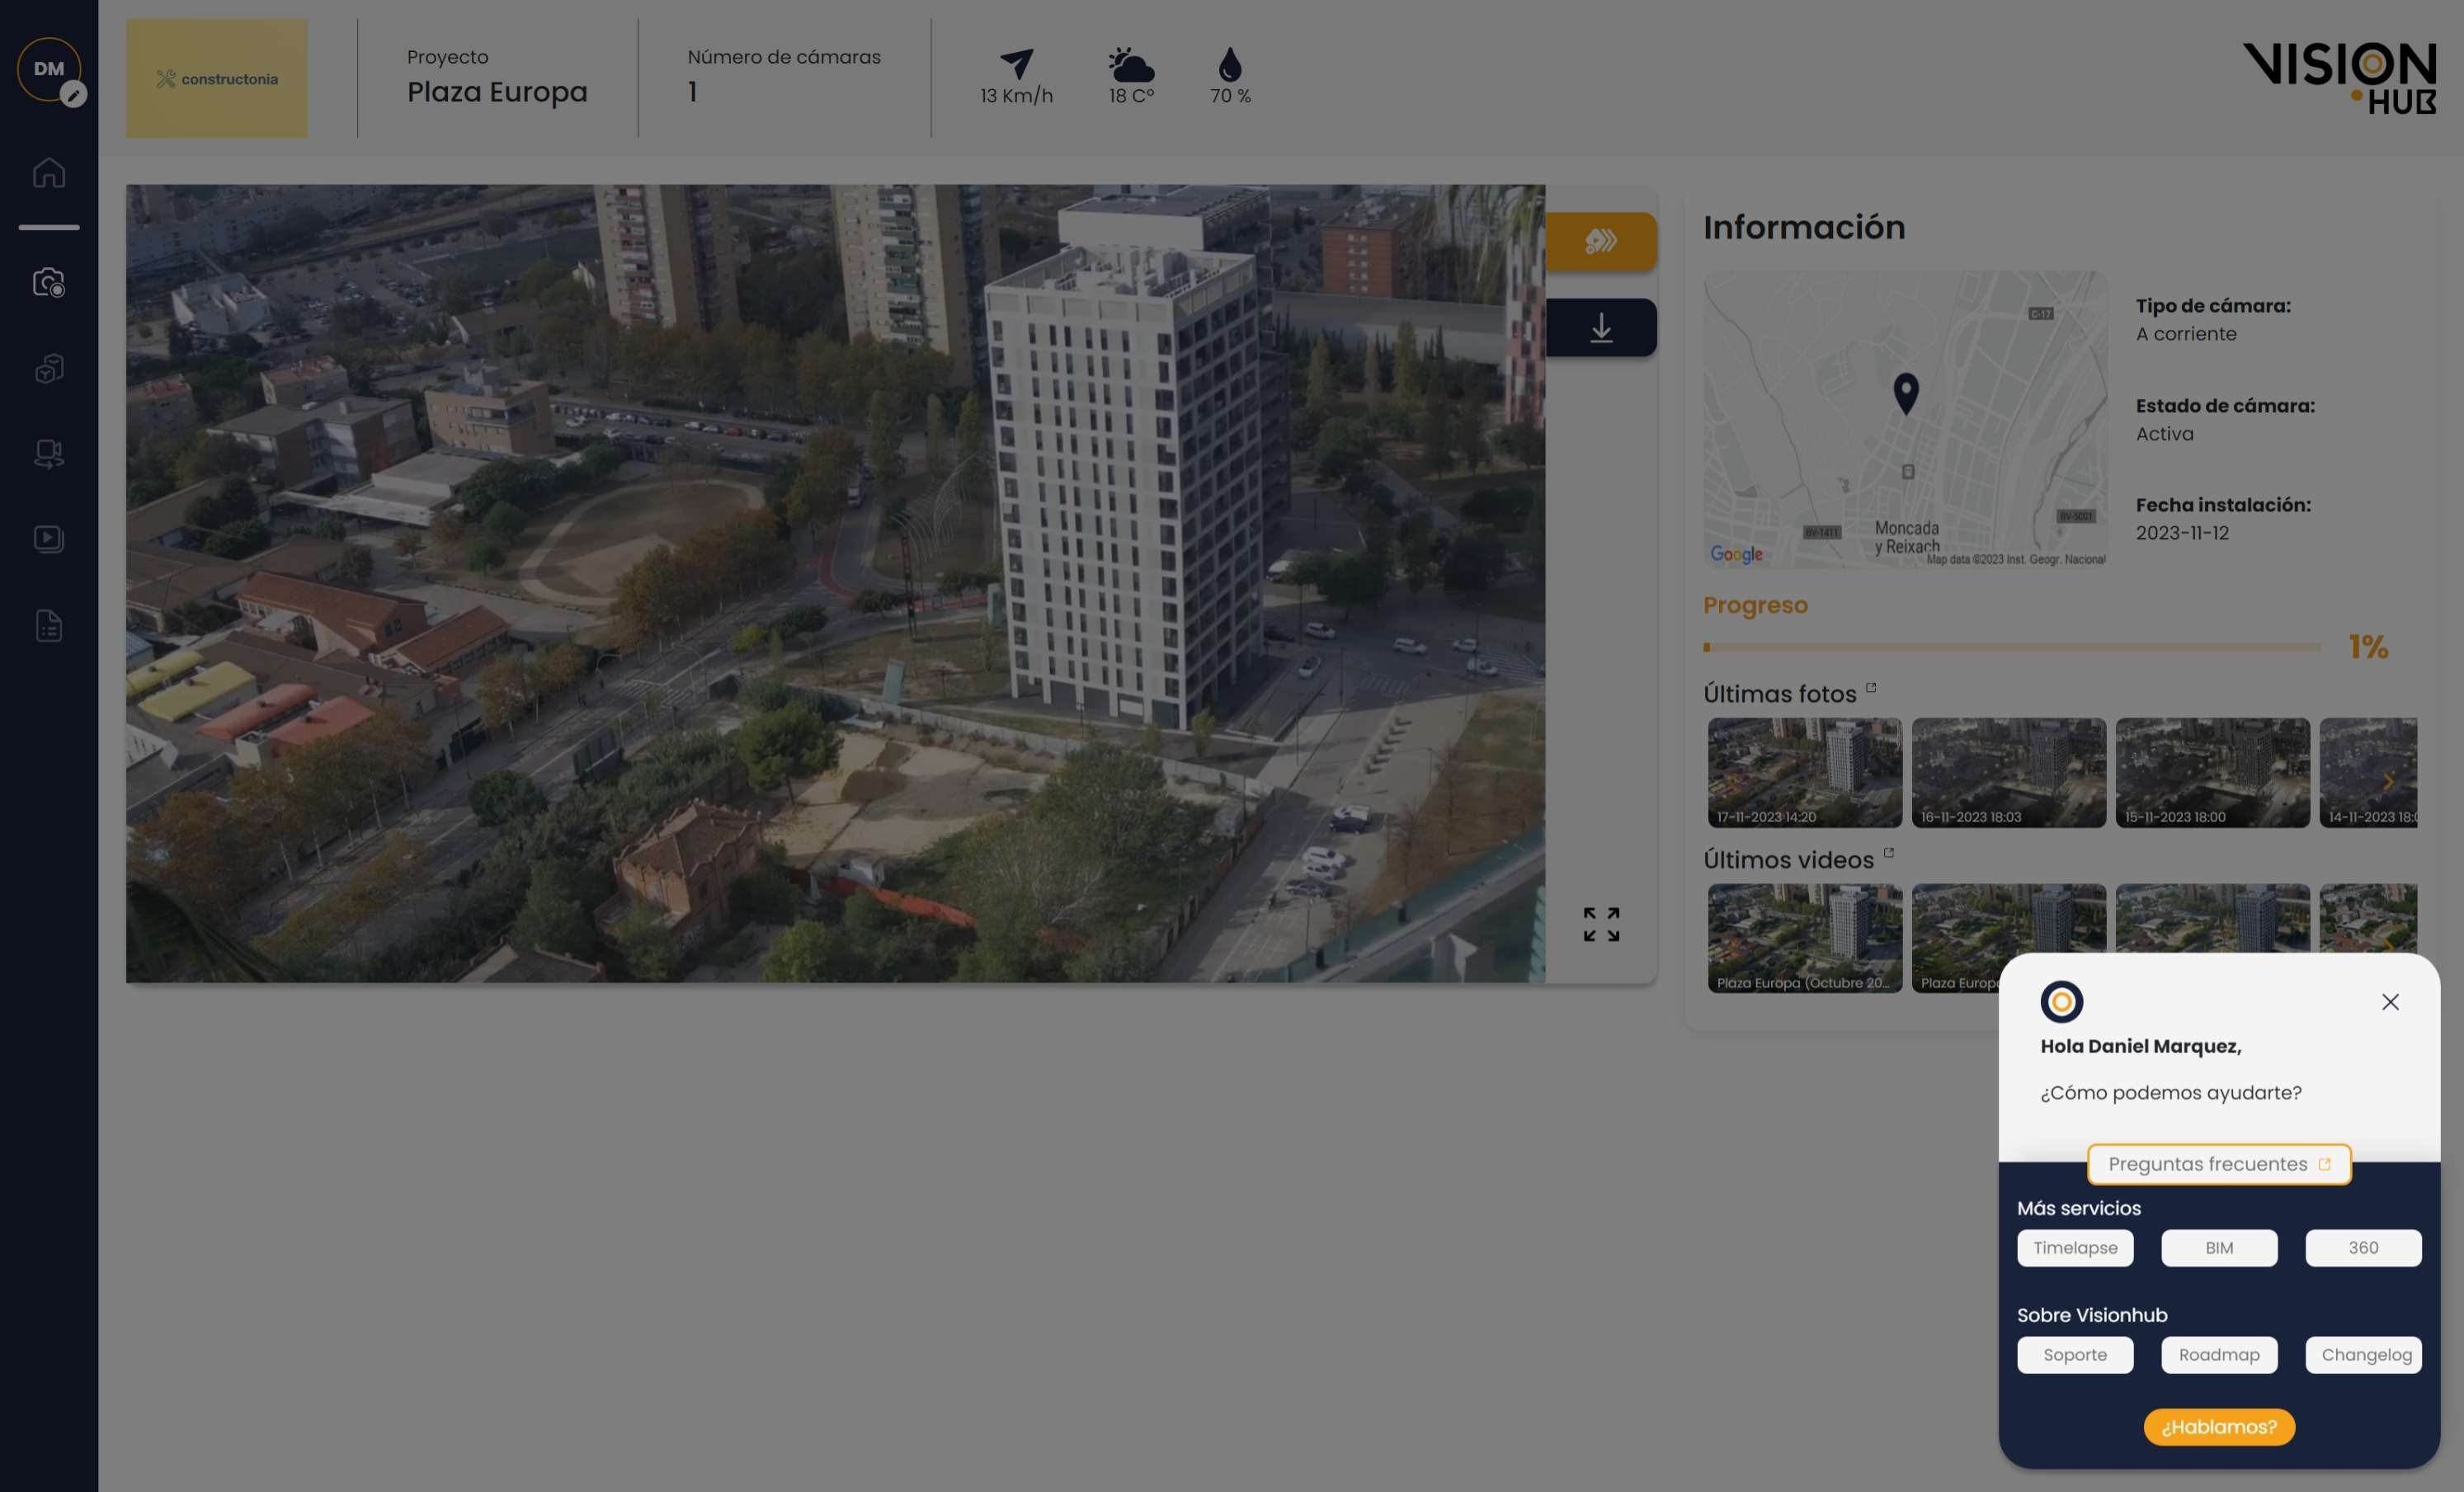
Task: Click the Plaza Europa project name
Action: 497,92
